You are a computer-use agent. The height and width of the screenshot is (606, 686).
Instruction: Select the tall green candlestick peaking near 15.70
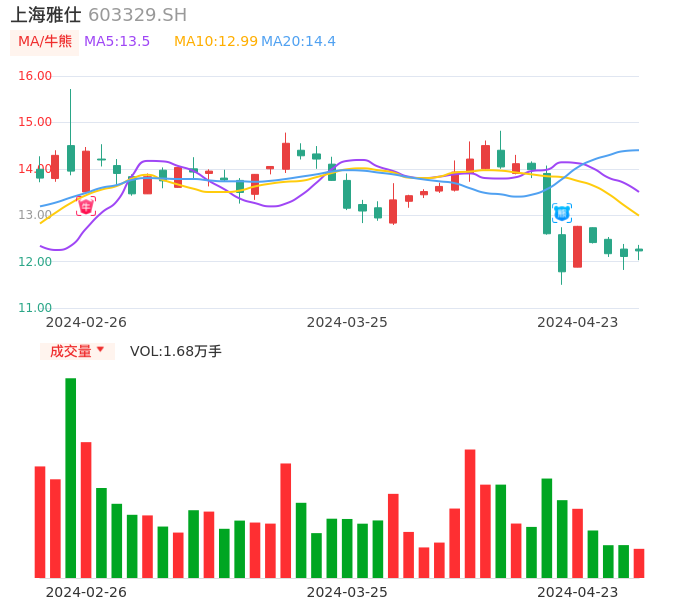click(x=71, y=157)
